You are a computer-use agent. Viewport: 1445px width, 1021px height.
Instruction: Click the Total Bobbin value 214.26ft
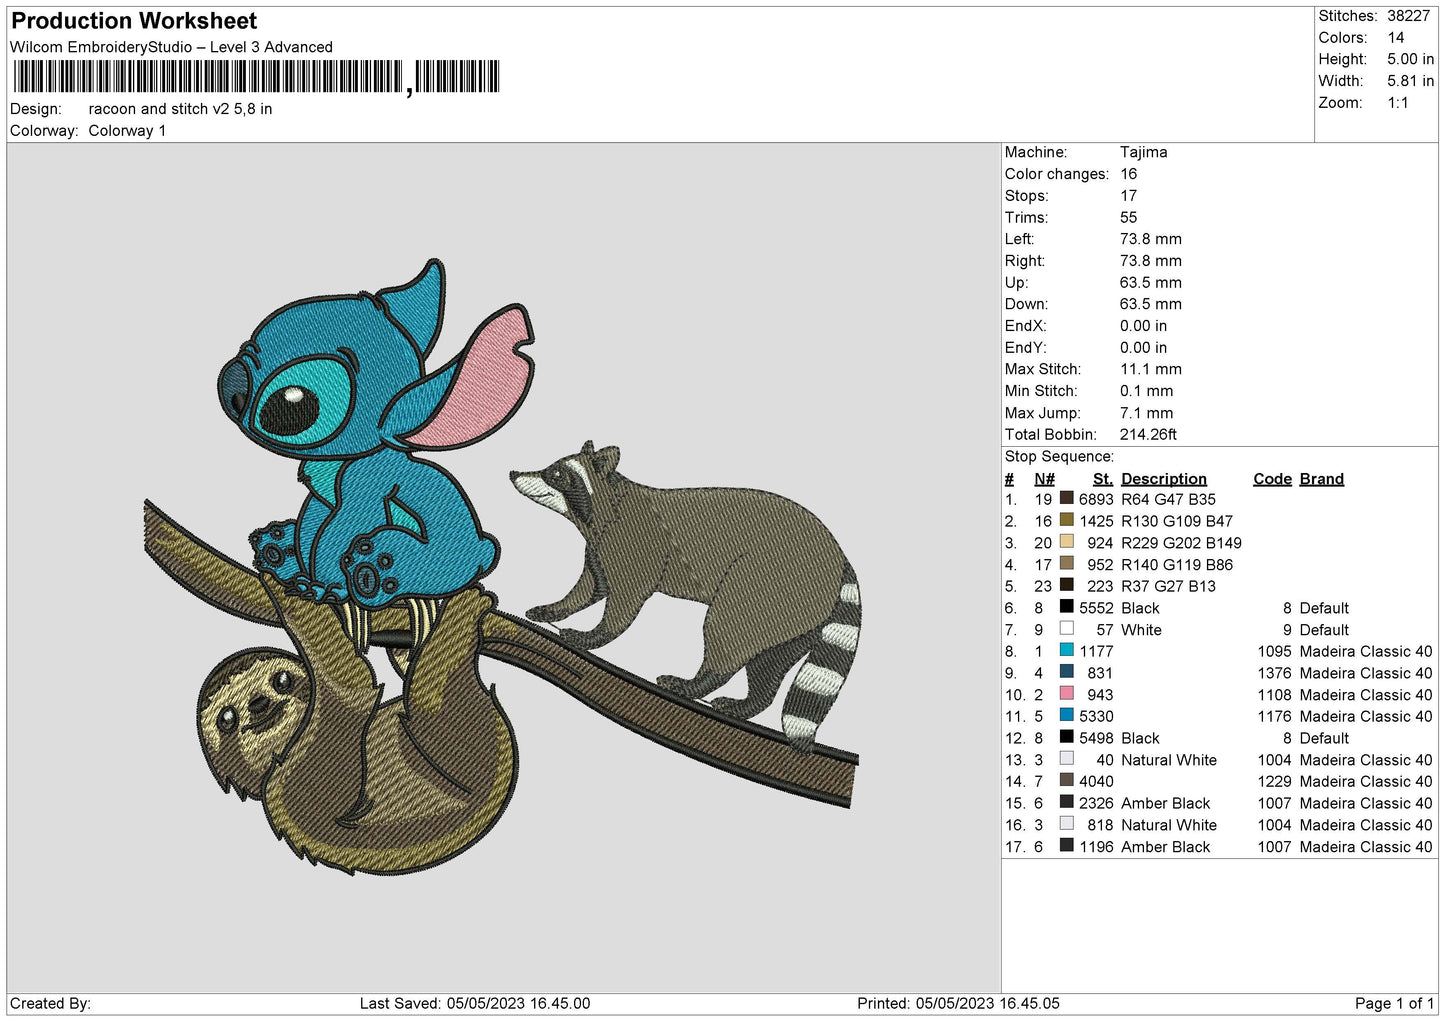point(1148,434)
